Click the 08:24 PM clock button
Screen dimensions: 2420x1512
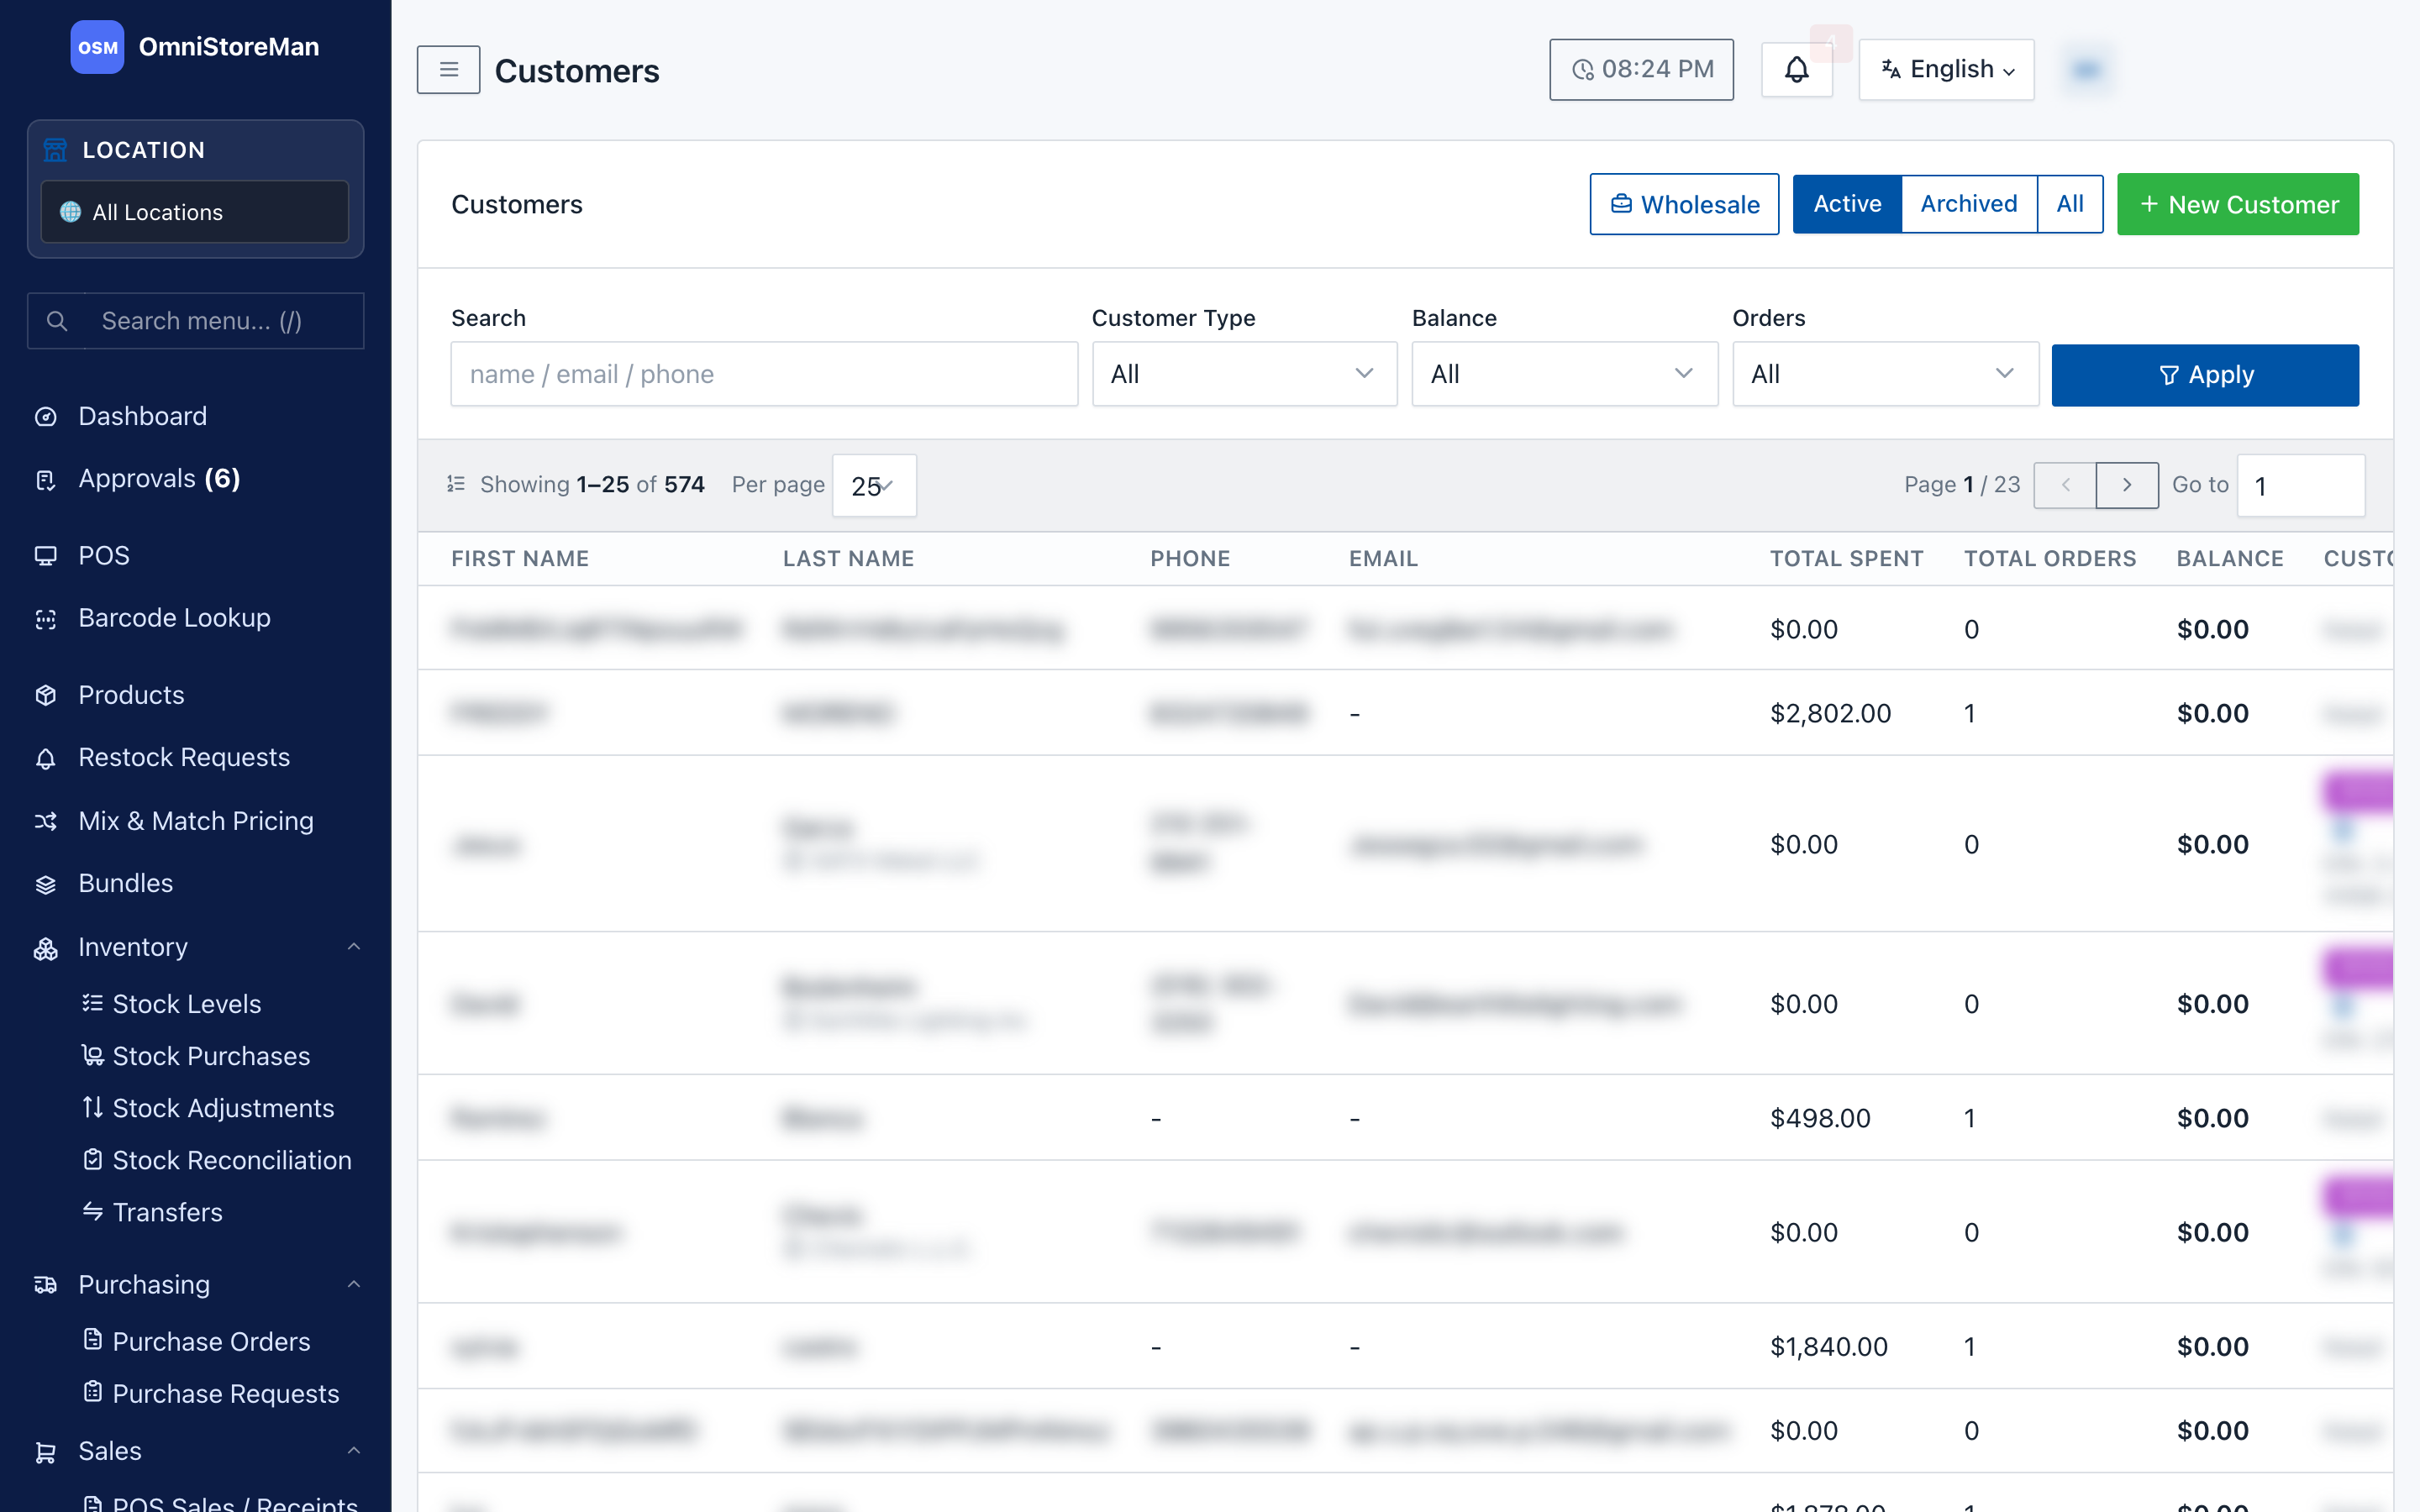[x=1641, y=70]
